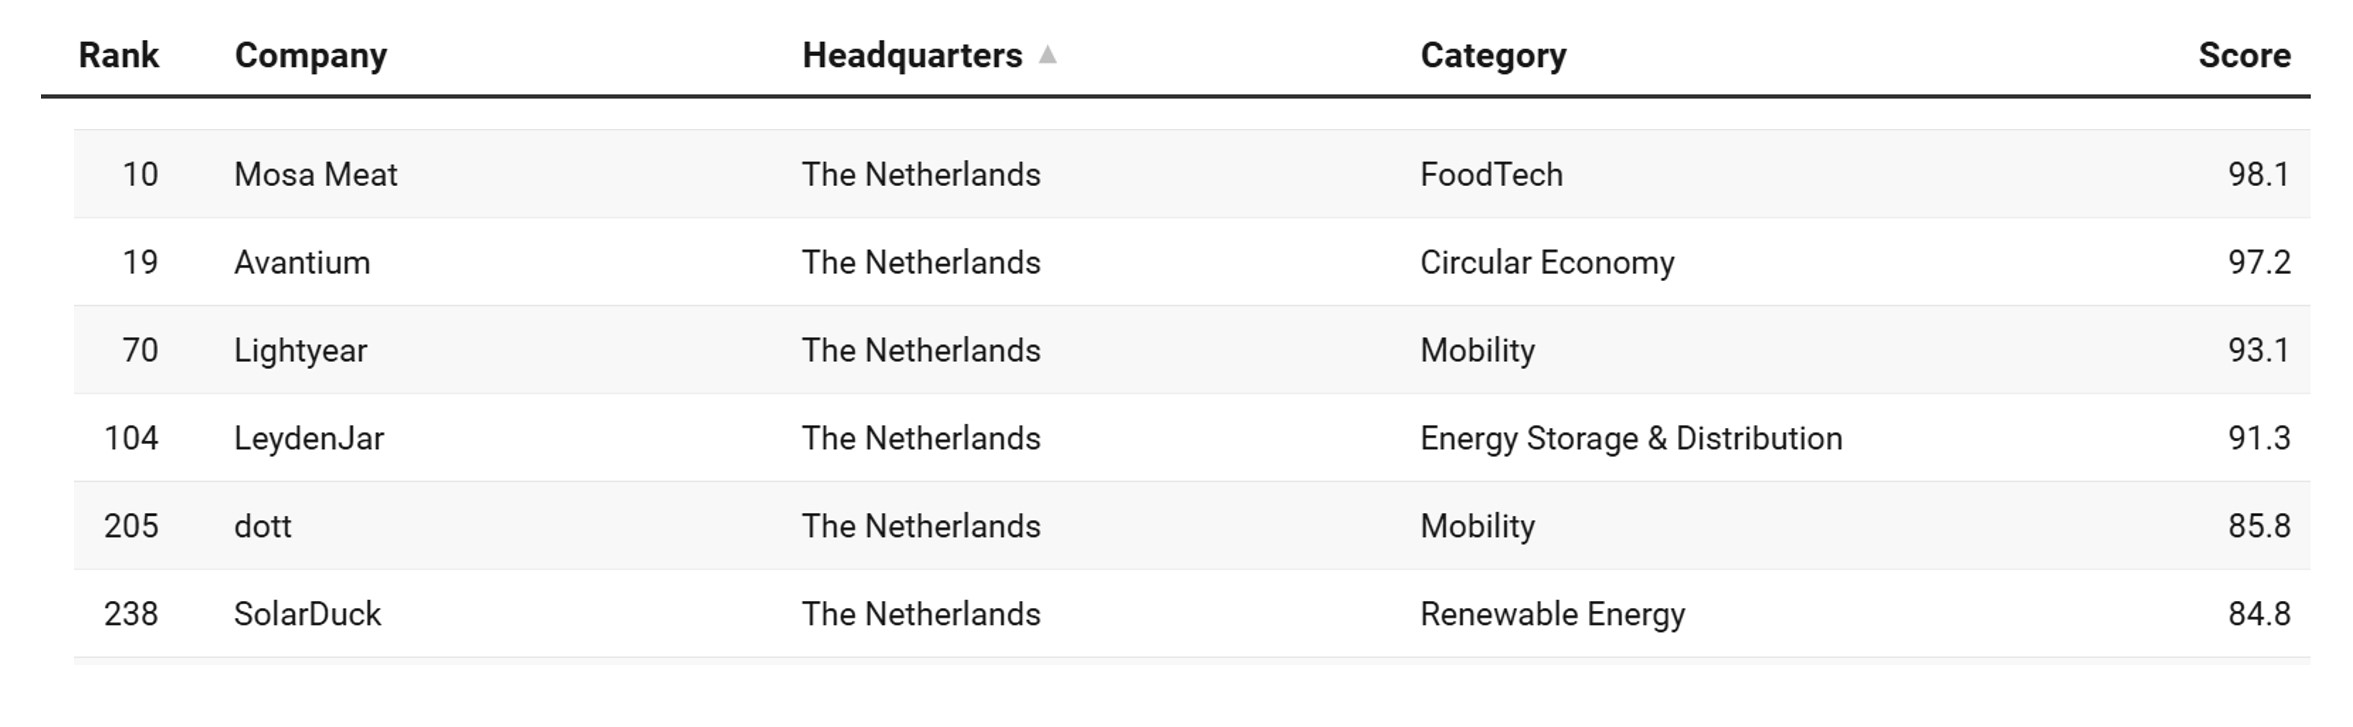Click score 98.1 for Mosa Meat
2353x727 pixels.
[x=2258, y=174]
